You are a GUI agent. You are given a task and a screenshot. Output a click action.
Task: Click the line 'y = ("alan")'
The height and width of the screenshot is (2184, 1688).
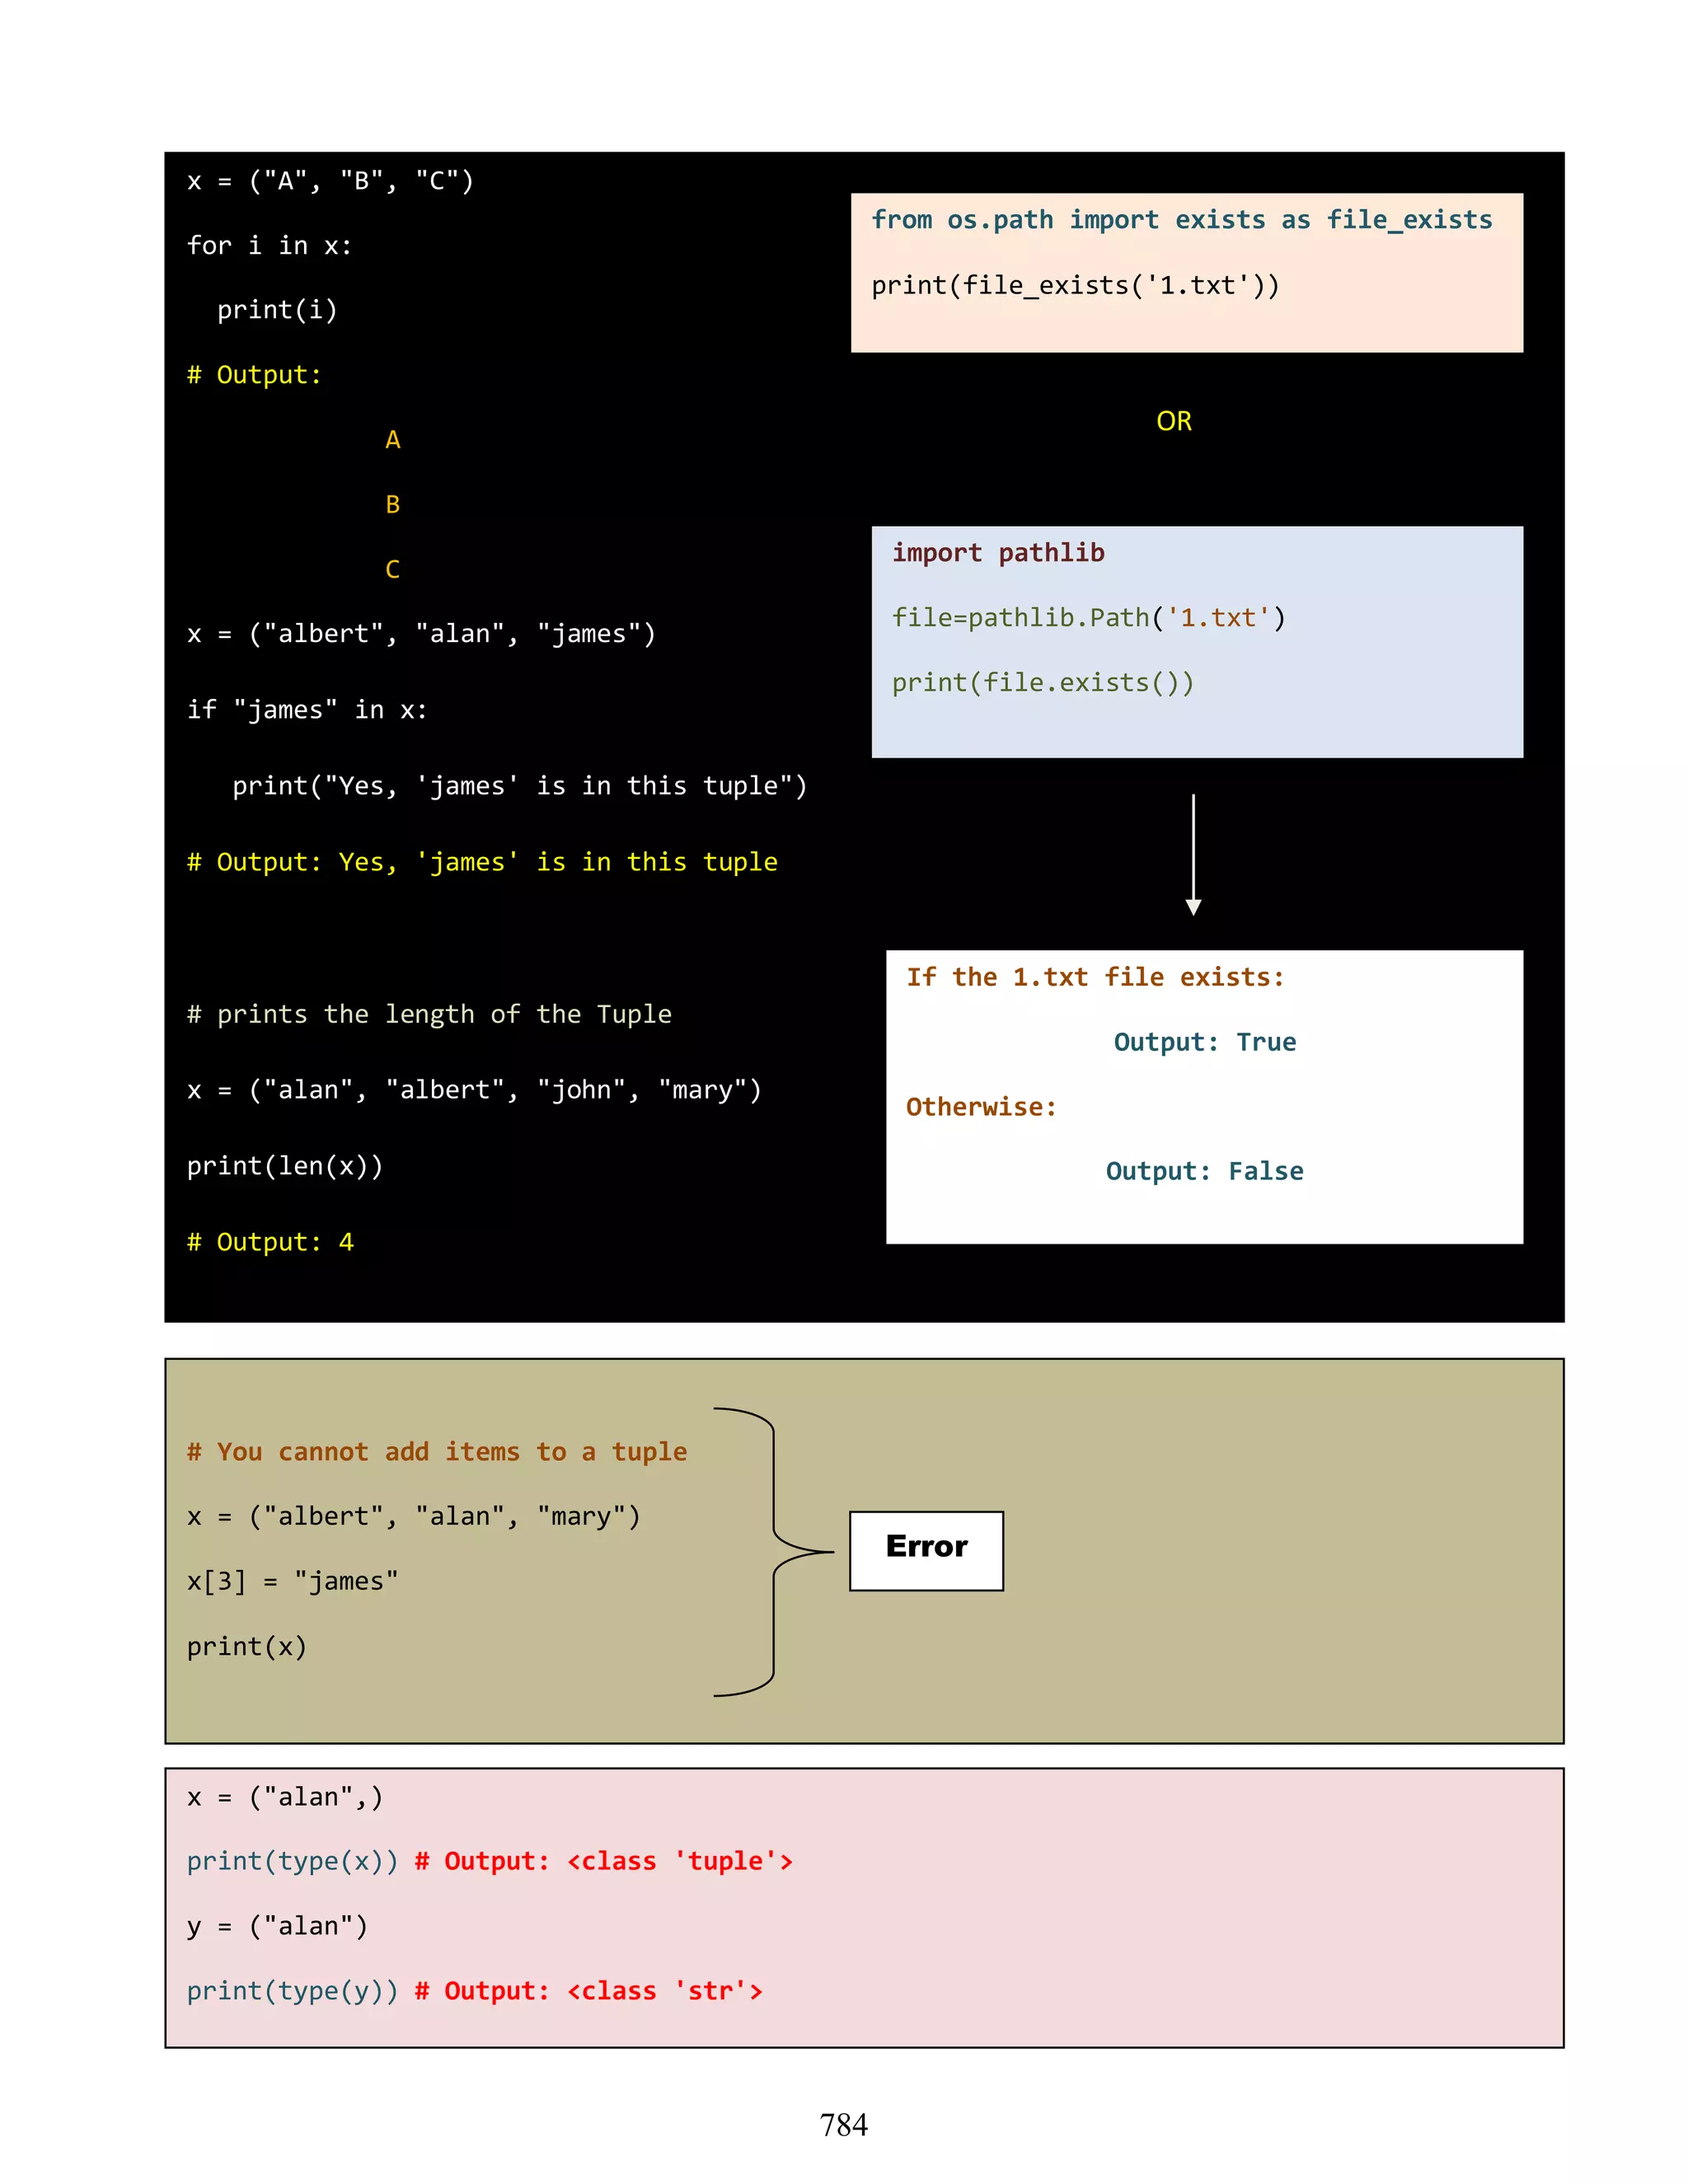point(277,1926)
